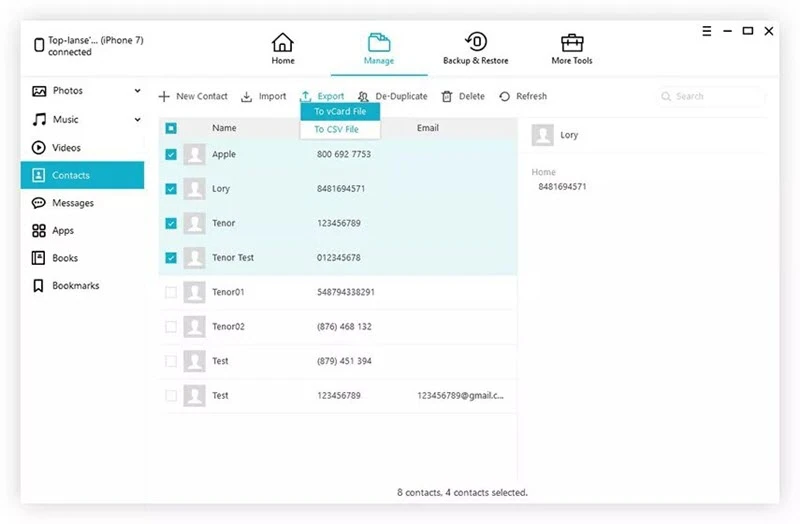The height and width of the screenshot is (524, 800).
Task: Check the Tenor02 contact checkbox
Action: 171,327
